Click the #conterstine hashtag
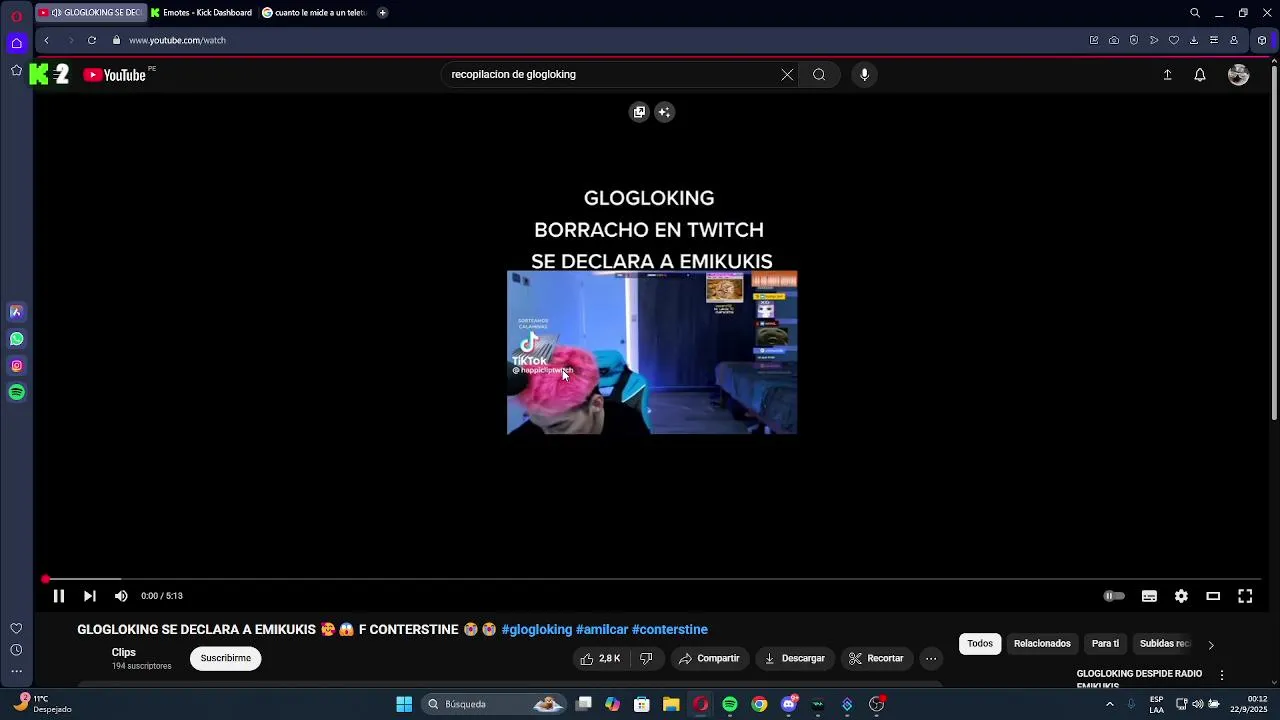The image size is (1280, 720). [670, 630]
